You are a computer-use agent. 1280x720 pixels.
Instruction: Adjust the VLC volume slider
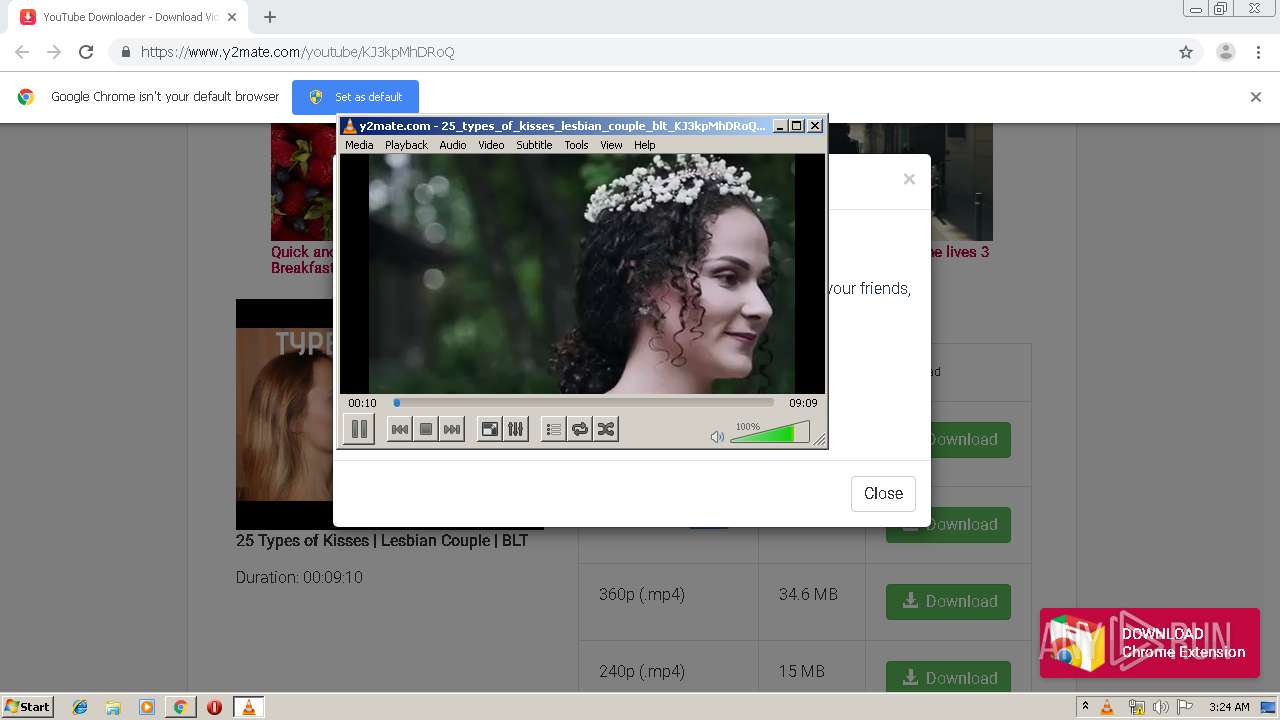click(x=769, y=432)
